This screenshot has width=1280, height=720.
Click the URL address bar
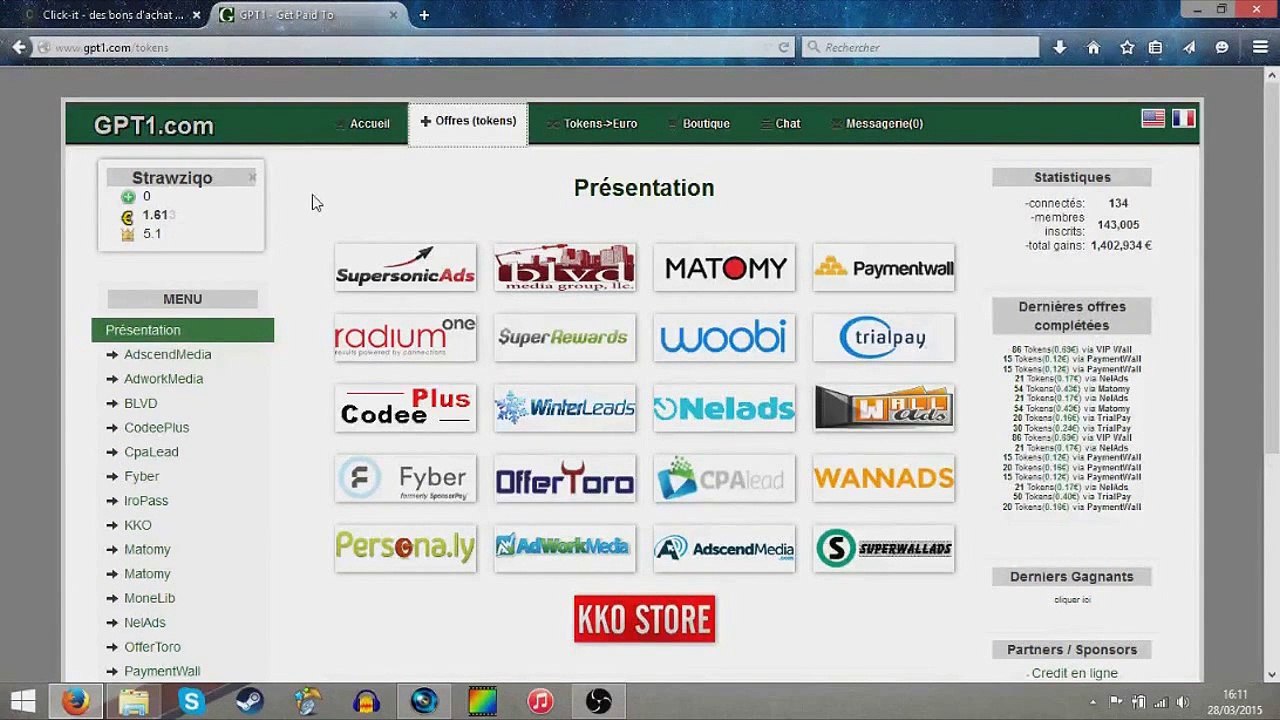pyautogui.click(x=410, y=47)
